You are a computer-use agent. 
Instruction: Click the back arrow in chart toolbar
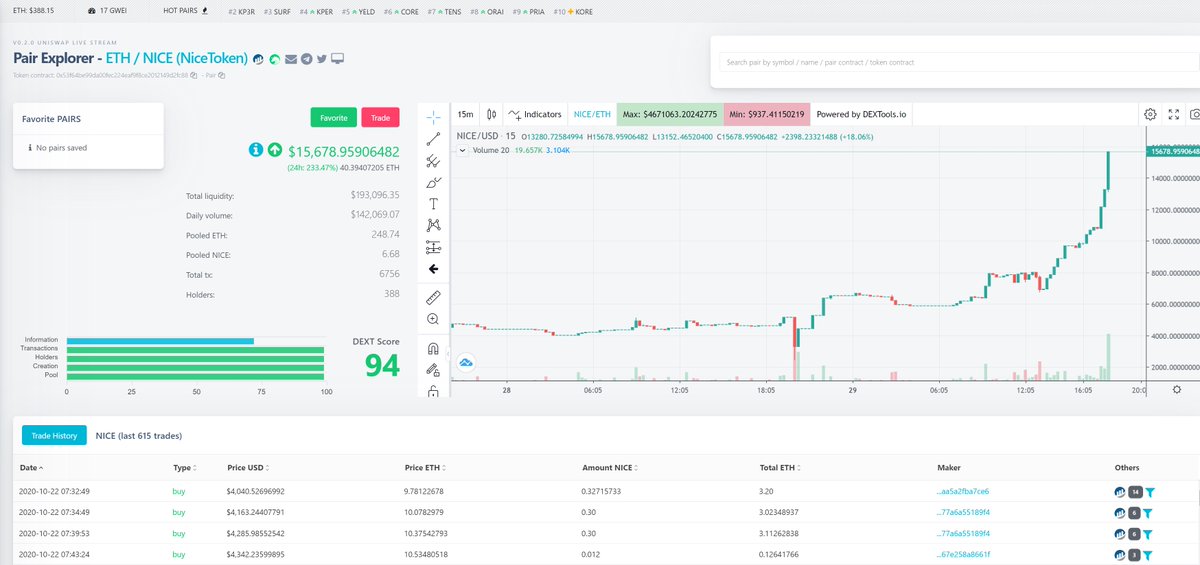433,269
